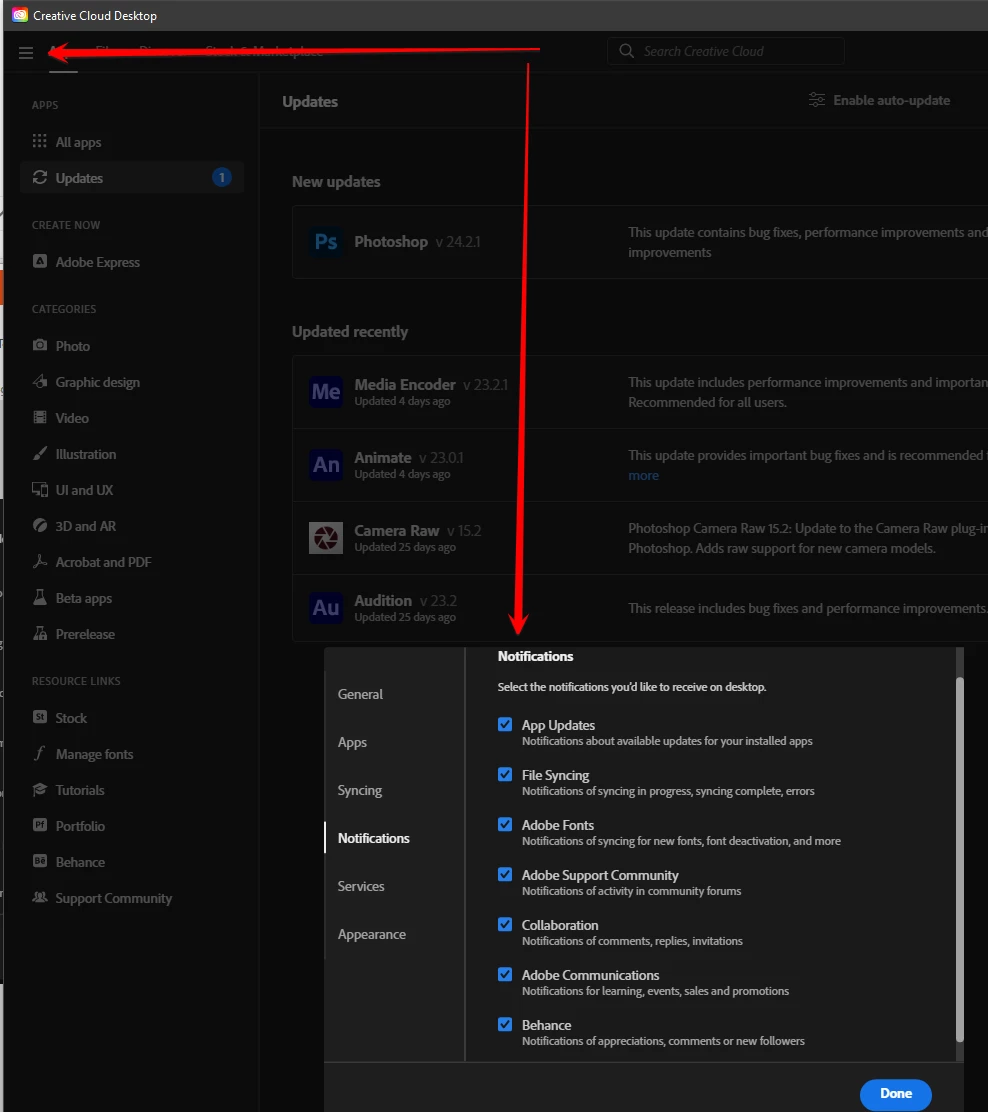Open the Updates sidebar entry

click(x=133, y=177)
